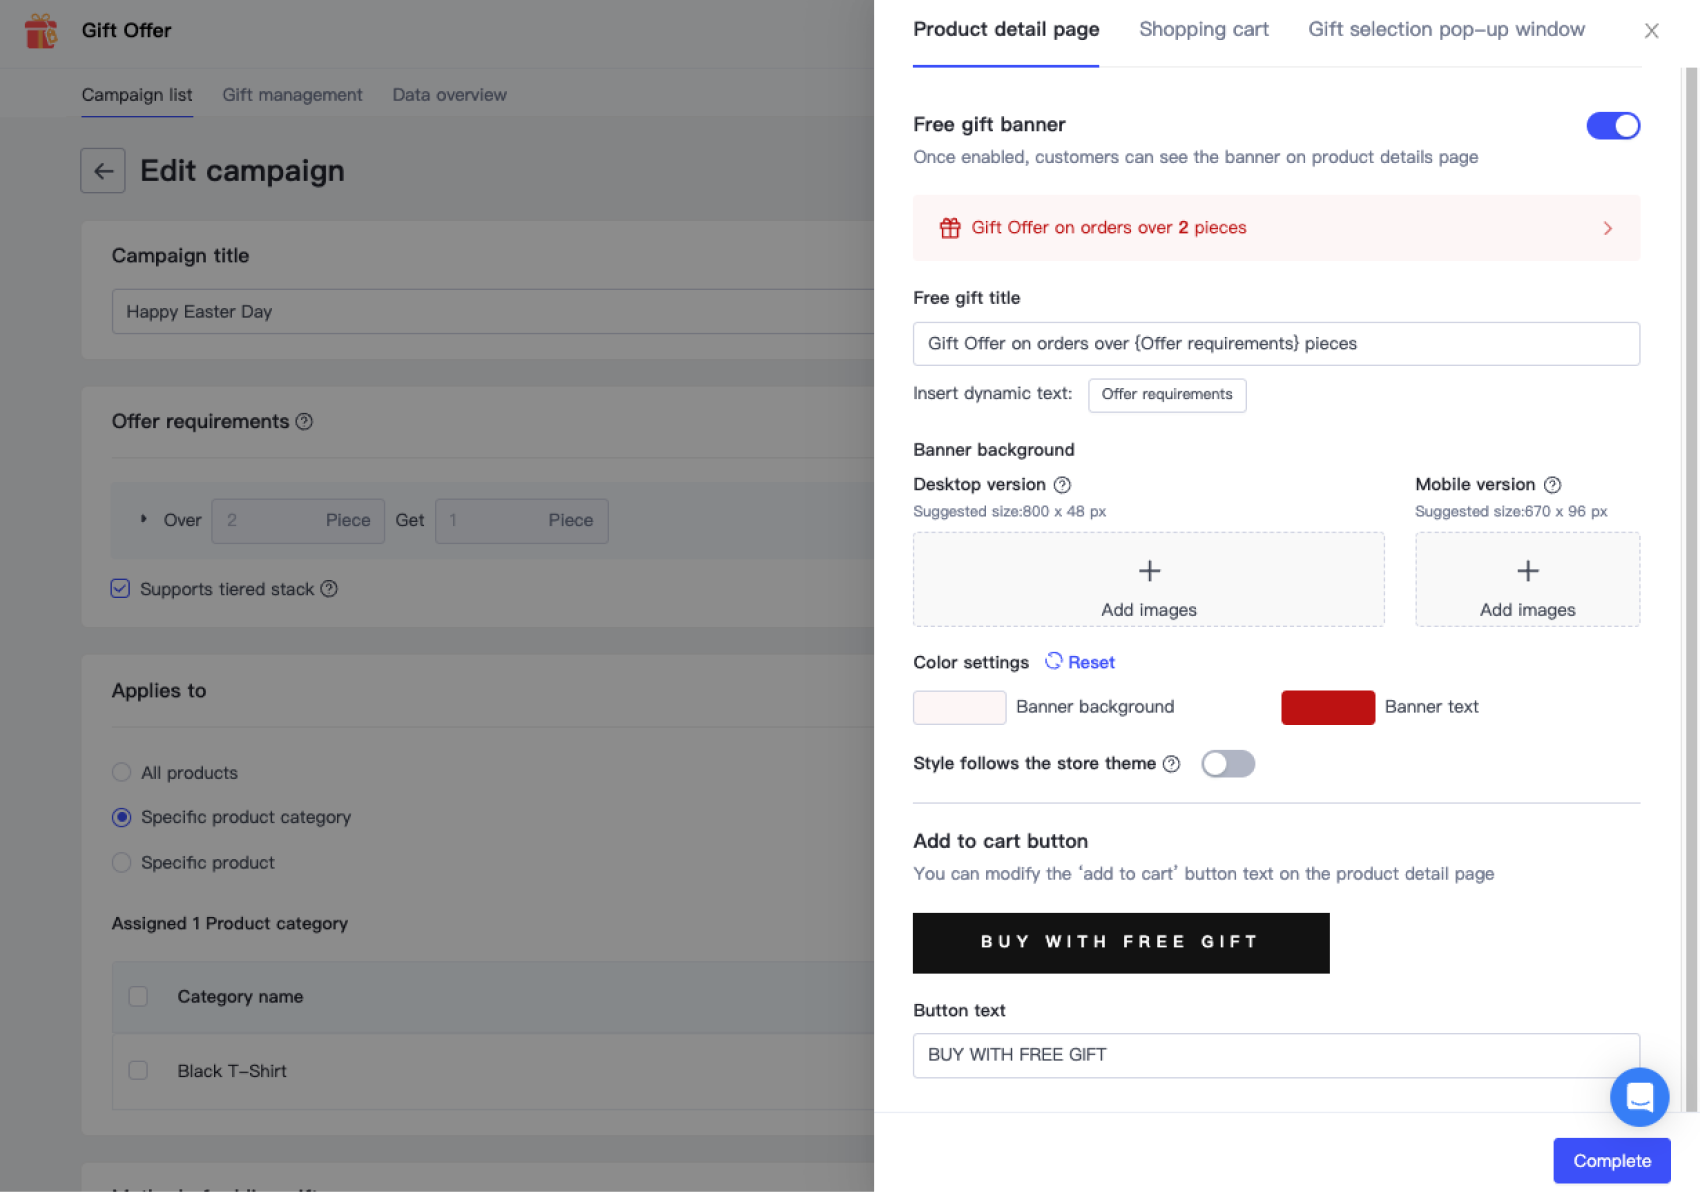
Task: Click help icon beside Supports tiered stack
Action: point(329,589)
